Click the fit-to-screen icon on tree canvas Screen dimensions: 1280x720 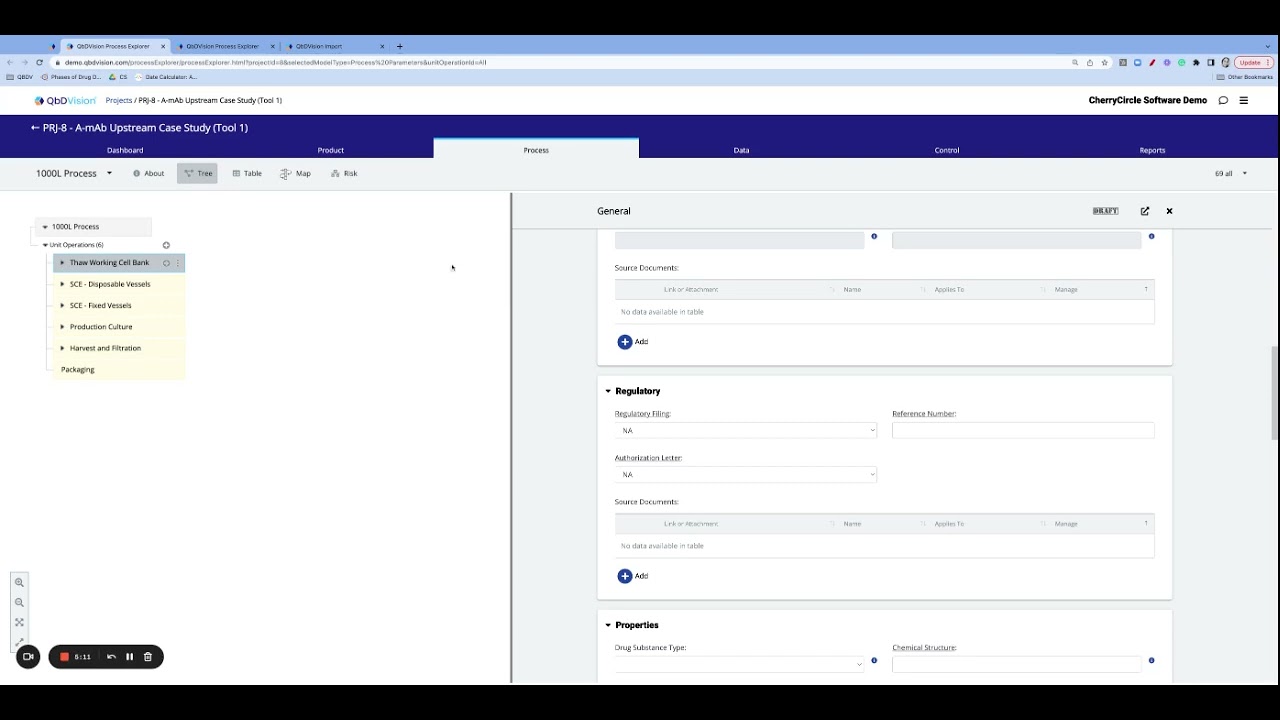pyautogui.click(x=19, y=622)
